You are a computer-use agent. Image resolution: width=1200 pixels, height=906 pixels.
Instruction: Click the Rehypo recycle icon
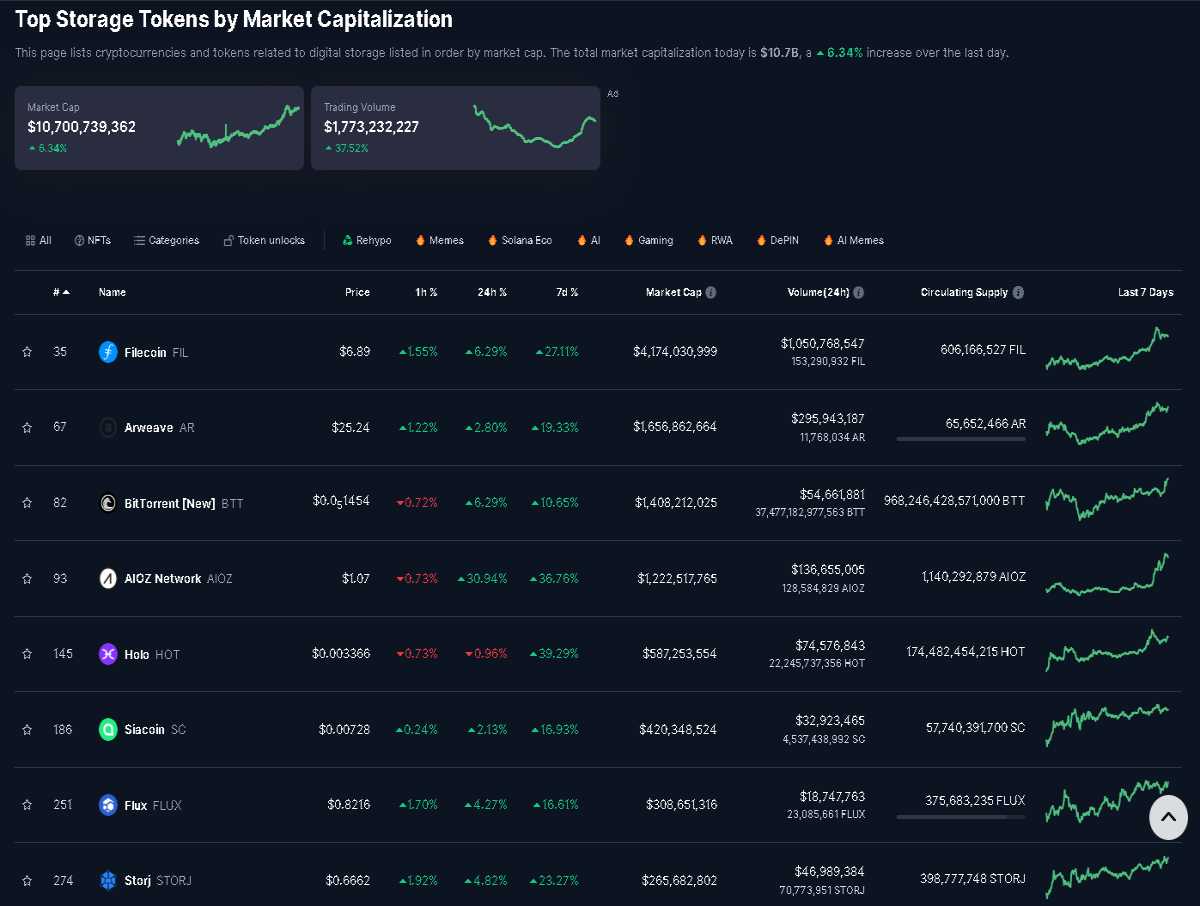[x=347, y=240]
